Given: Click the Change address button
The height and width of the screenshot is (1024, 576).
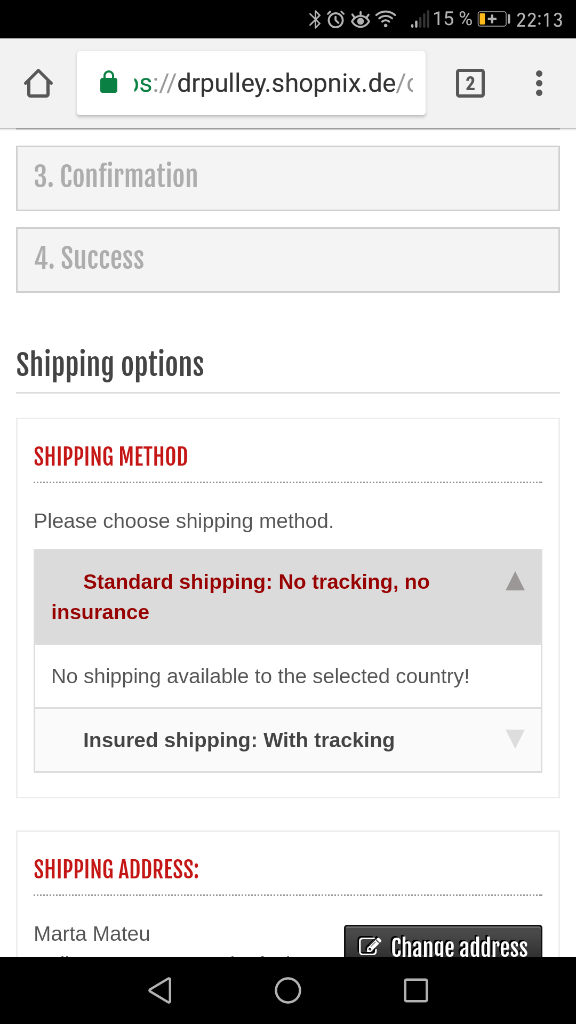Looking at the screenshot, I should coord(443,942).
